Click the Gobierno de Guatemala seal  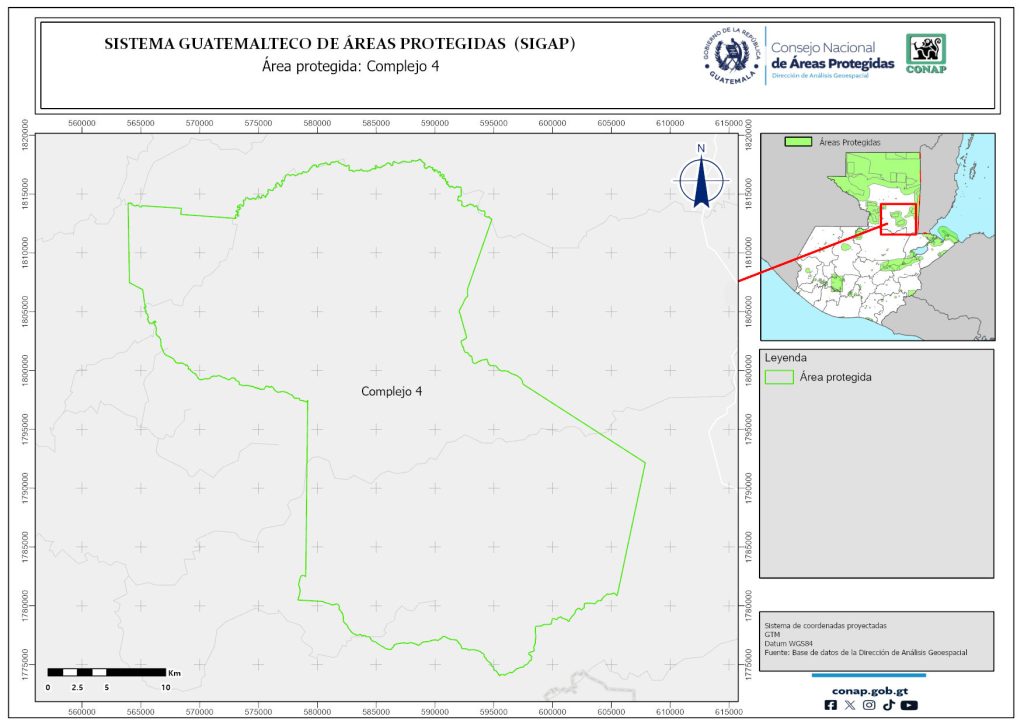coord(735,56)
